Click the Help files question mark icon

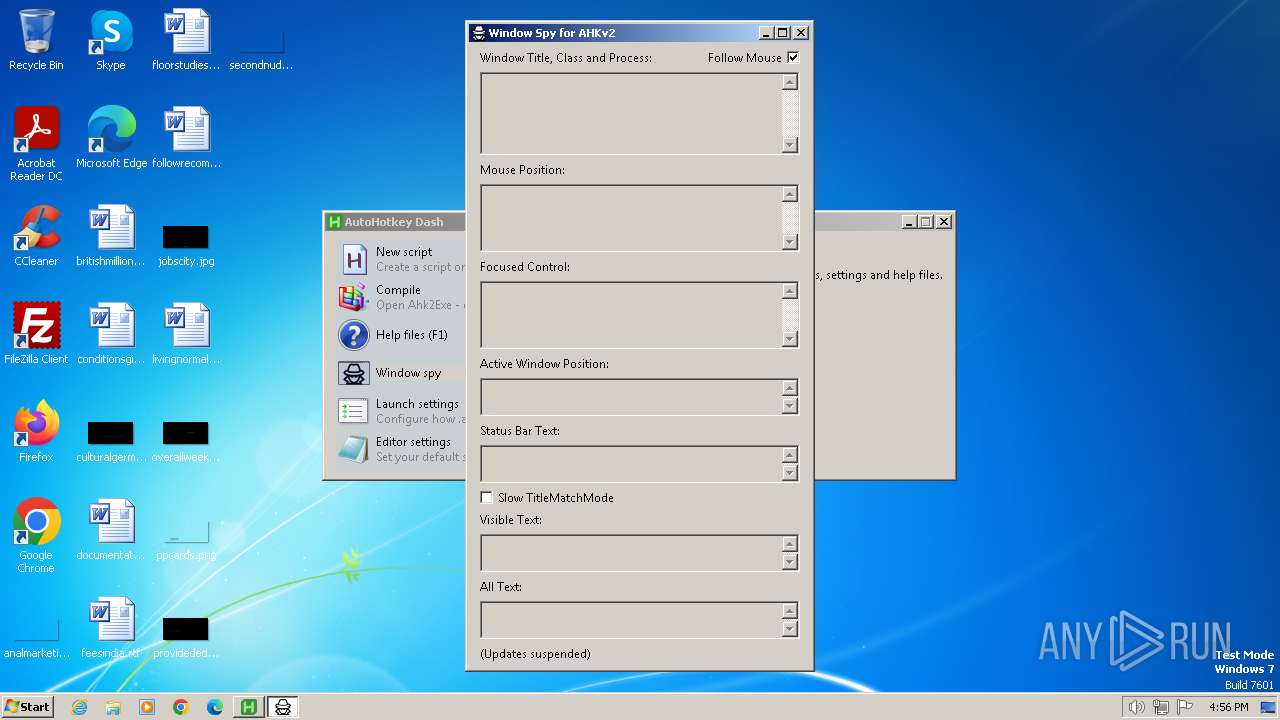coord(354,335)
